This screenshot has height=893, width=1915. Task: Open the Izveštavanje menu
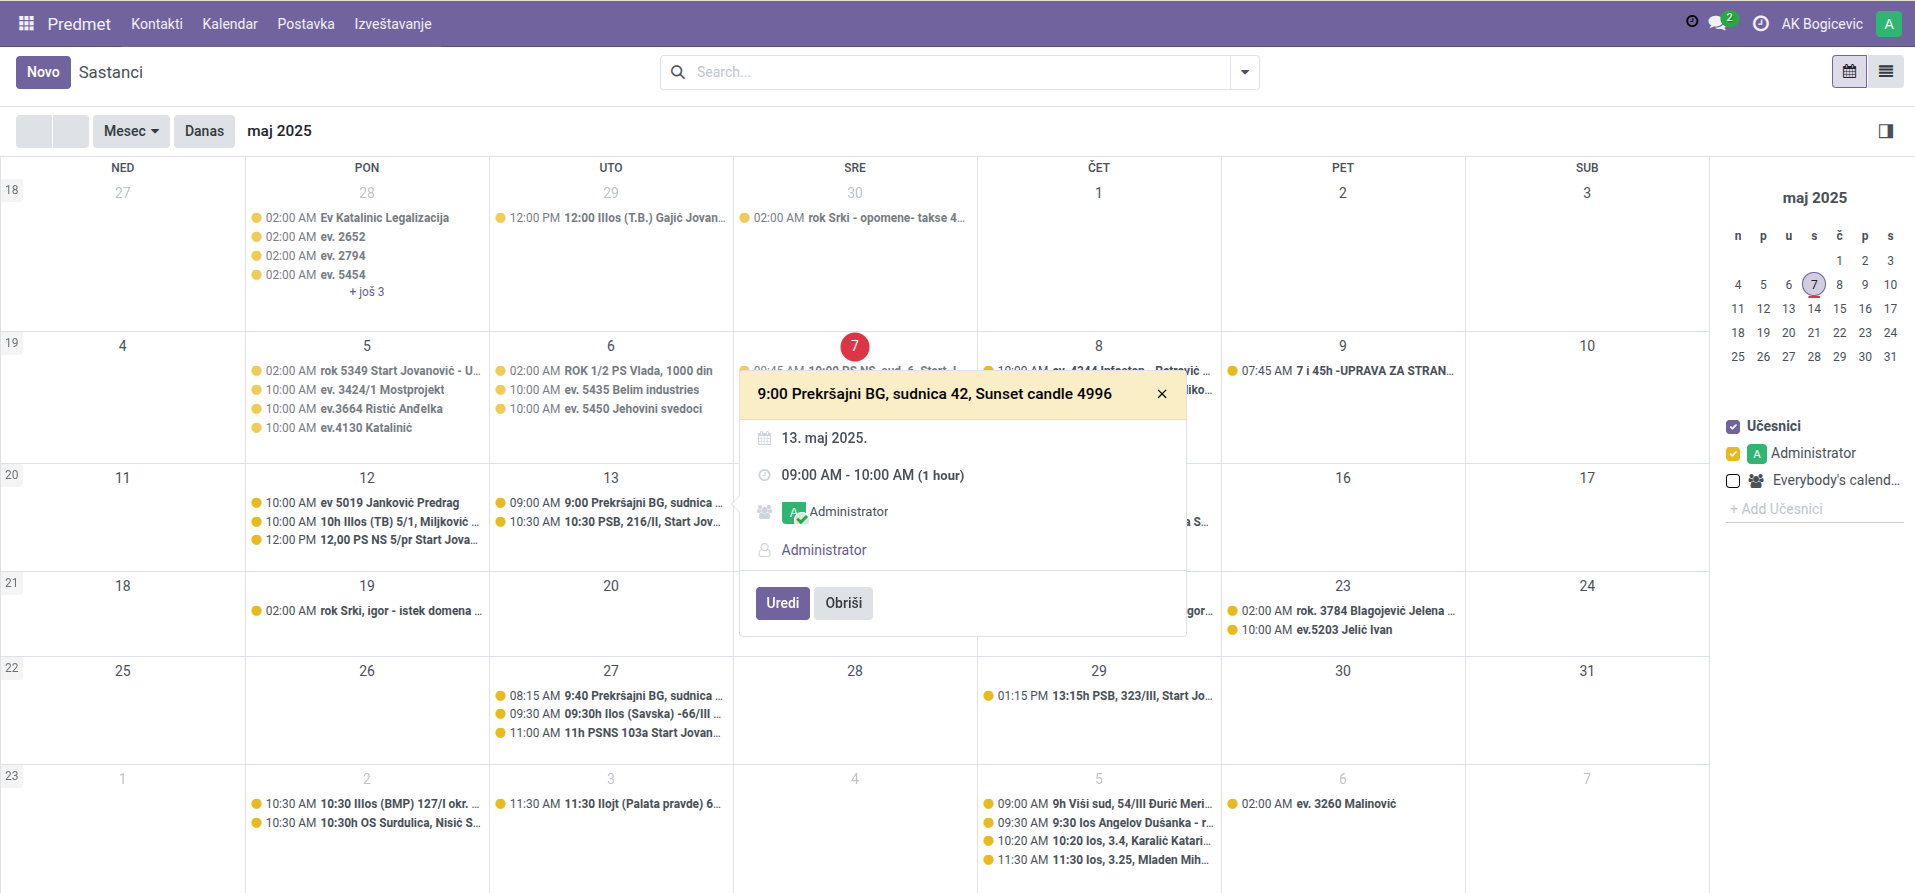pyautogui.click(x=393, y=24)
